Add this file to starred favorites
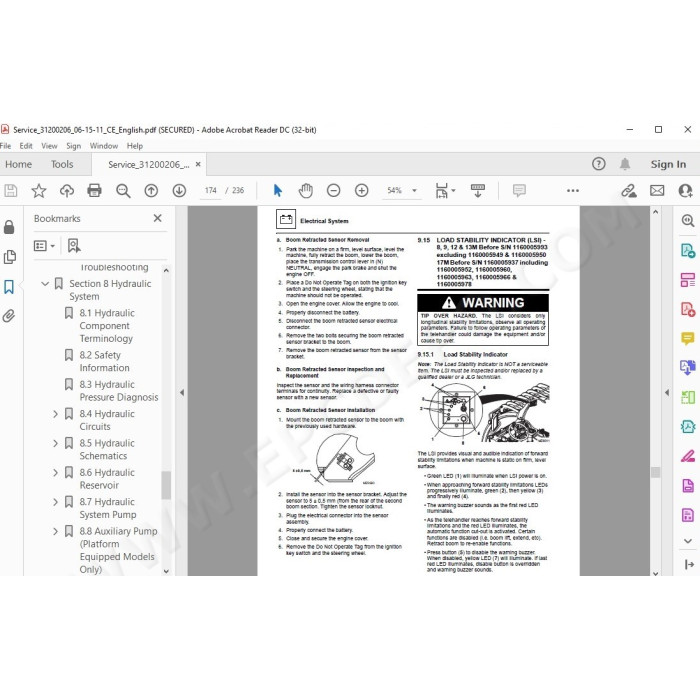Viewport: 700px width, 700px height. [x=39, y=191]
